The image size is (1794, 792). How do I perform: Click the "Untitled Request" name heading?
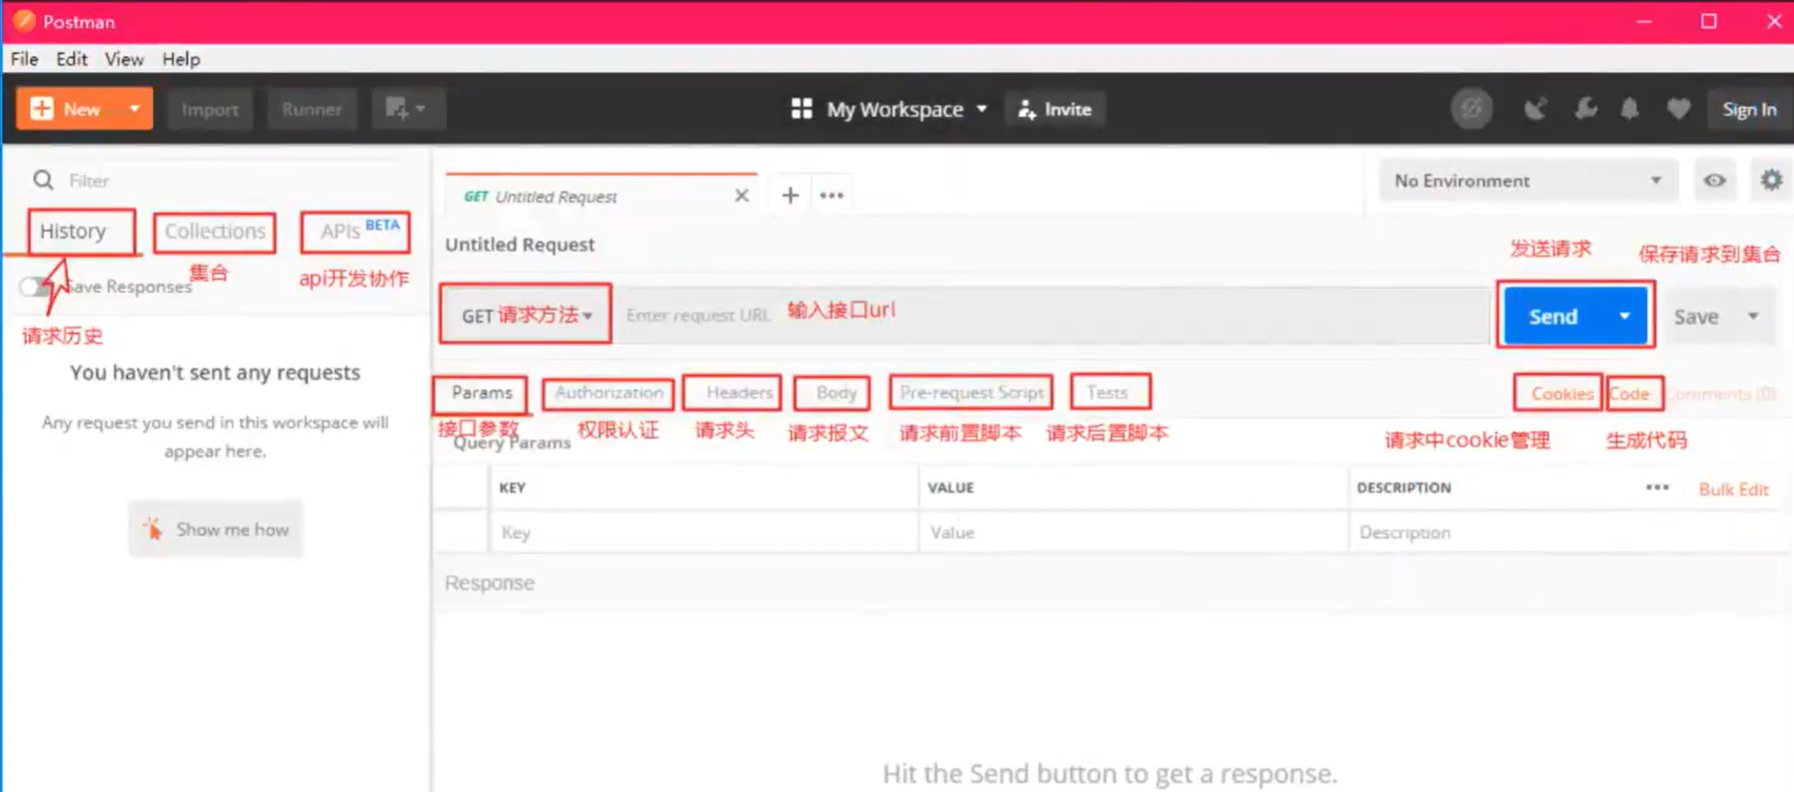point(519,245)
